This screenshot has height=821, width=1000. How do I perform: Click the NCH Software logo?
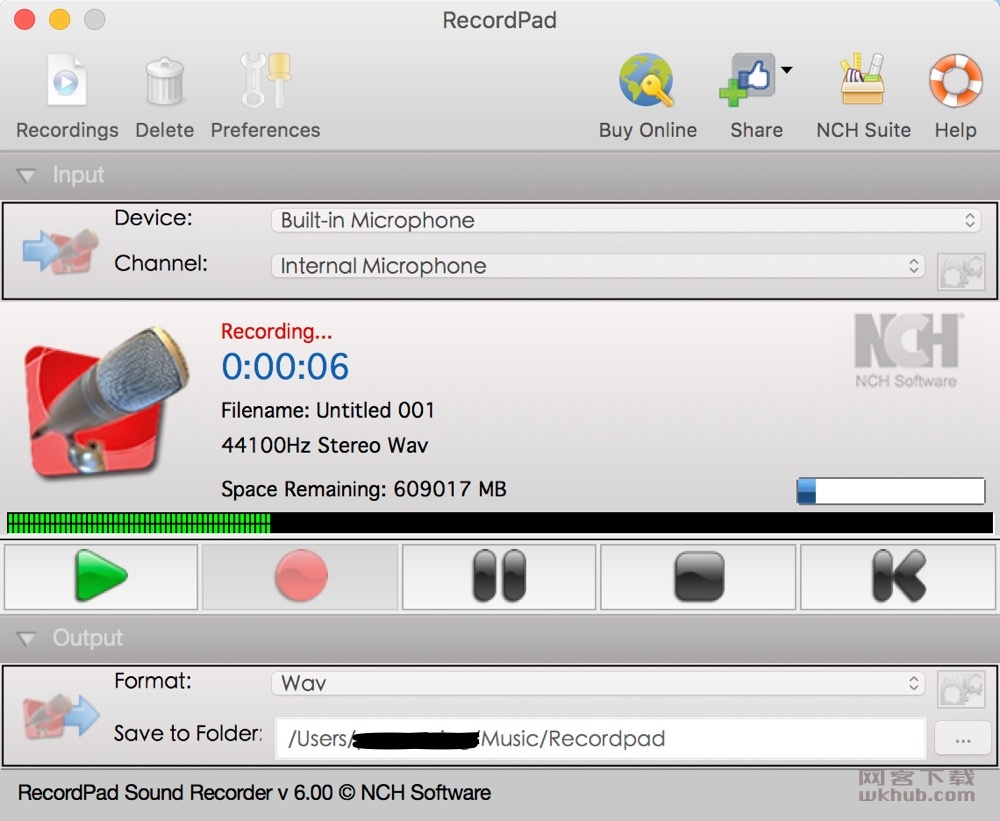click(x=906, y=350)
